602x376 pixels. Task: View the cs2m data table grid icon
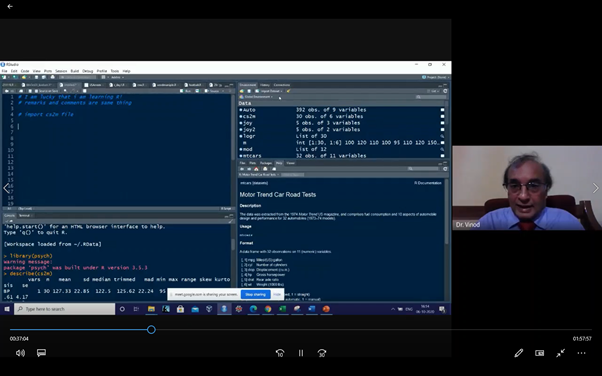coord(442,116)
